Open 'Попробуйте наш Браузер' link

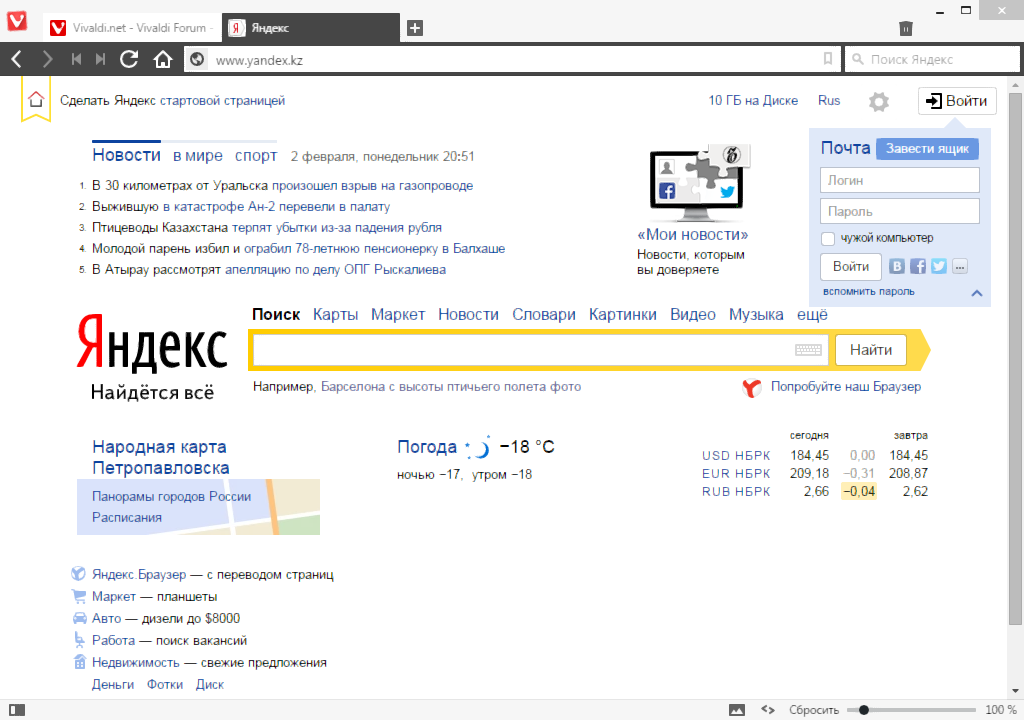tap(846, 387)
